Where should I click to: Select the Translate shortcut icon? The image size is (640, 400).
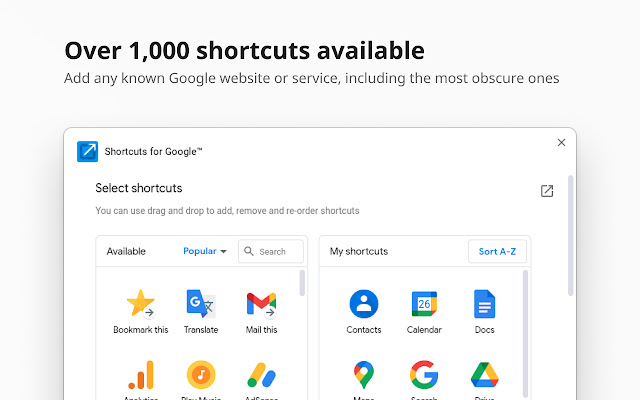pos(201,303)
